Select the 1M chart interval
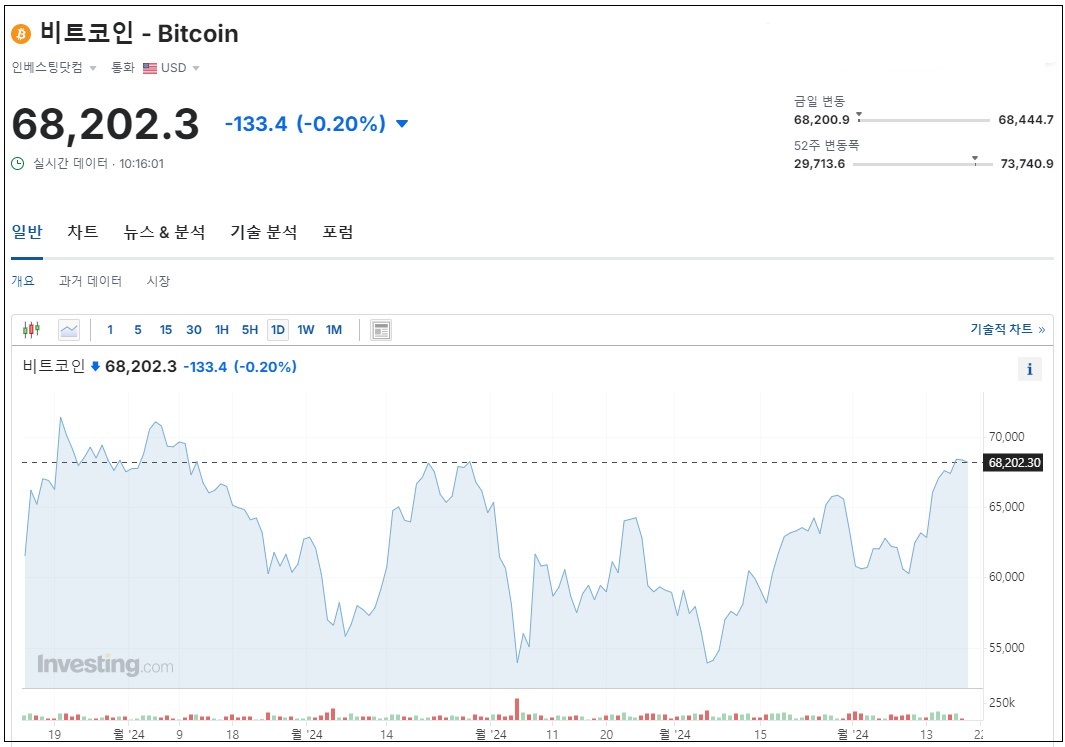The height and width of the screenshot is (747, 1065). (333, 330)
